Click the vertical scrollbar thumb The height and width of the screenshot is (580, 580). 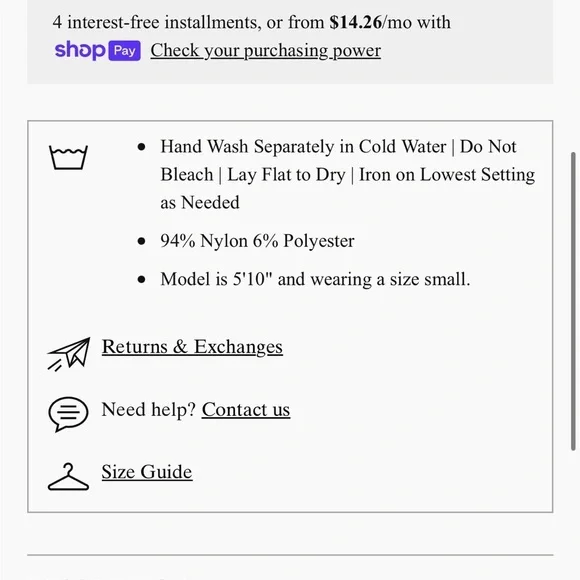573,301
